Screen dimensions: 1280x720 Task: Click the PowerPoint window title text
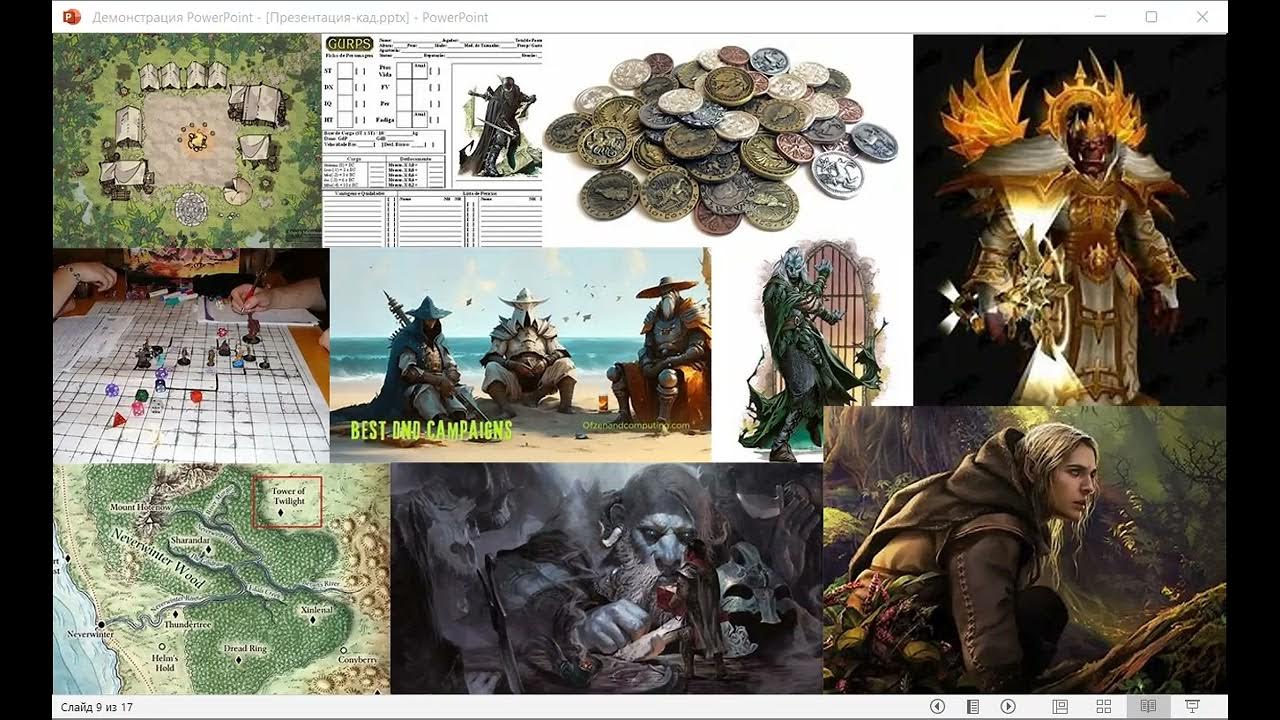pyautogui.click(x=290, y=17)
